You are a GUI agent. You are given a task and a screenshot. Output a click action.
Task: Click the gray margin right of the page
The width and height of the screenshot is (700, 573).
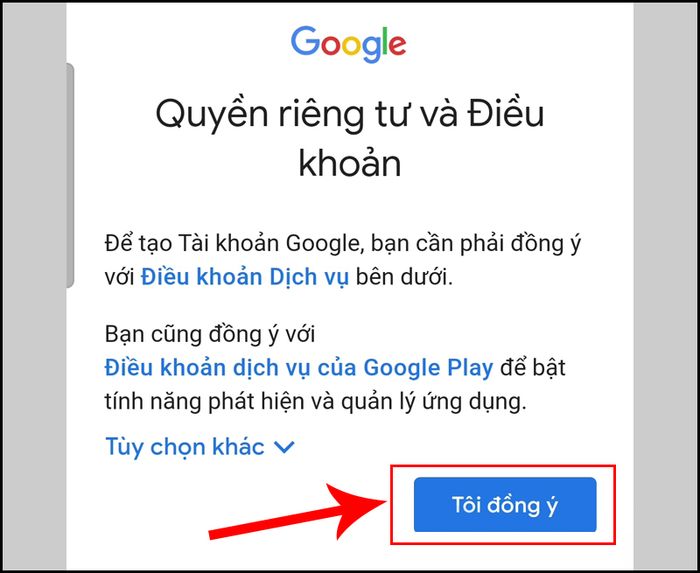click(664, 286)
